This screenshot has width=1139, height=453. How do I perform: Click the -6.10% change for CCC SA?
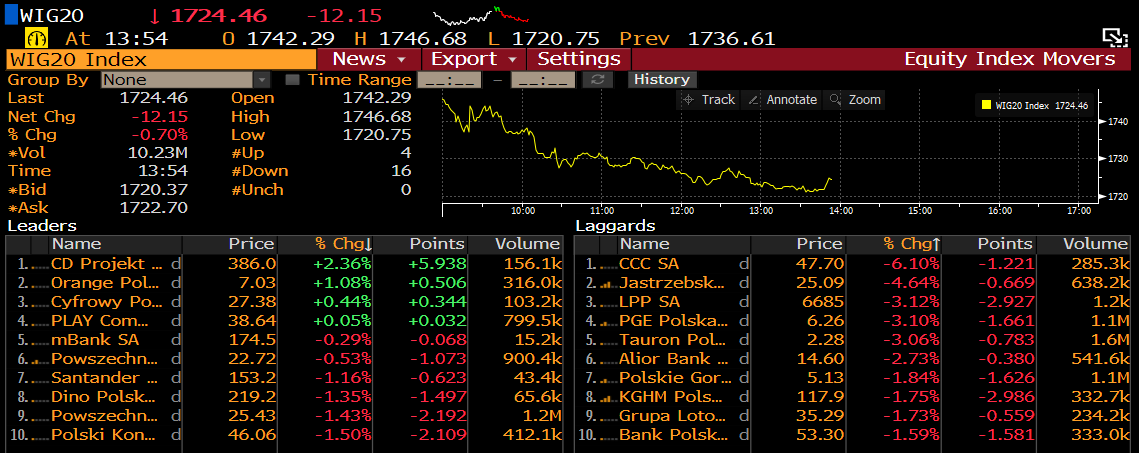coord(911,264)
